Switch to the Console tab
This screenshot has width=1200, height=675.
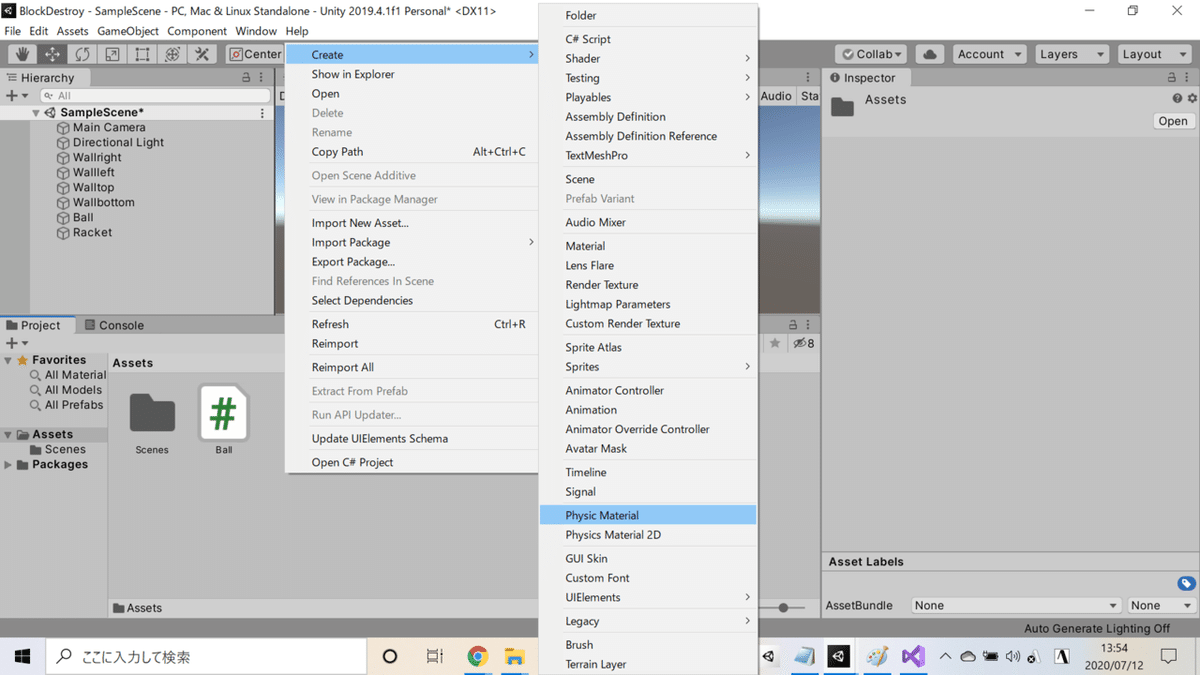[x=113, y=325]
